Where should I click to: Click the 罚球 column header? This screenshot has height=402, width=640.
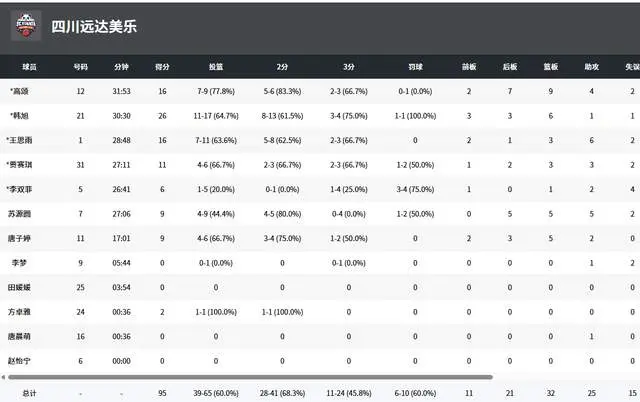[415, 66]
